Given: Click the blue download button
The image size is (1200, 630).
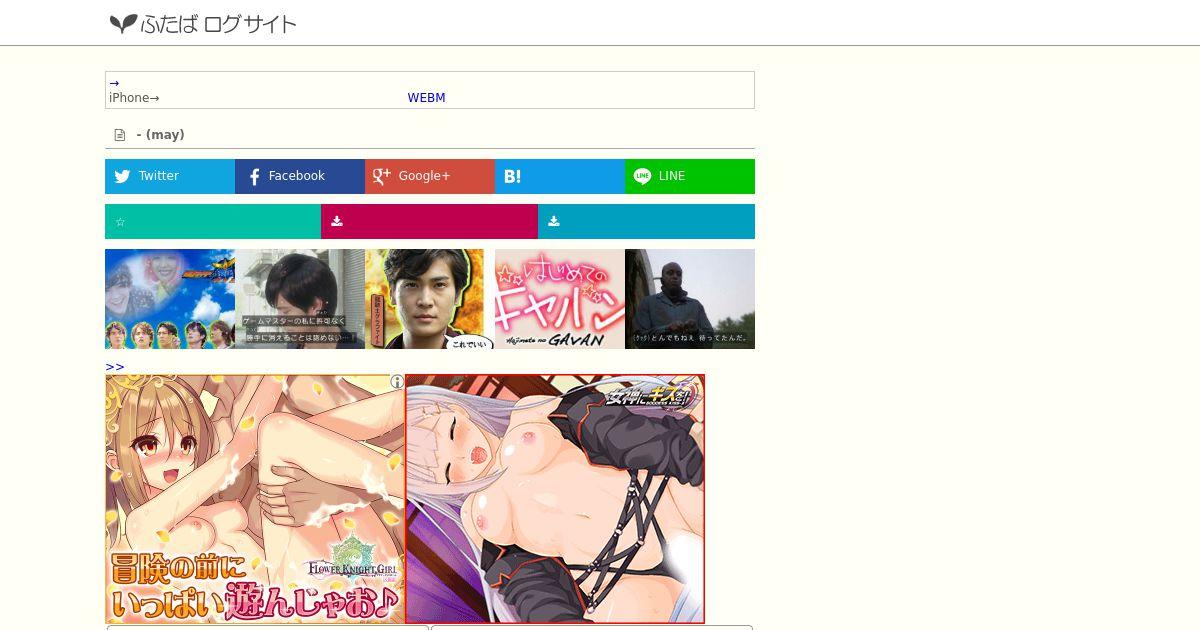Looking at the screenshot, I should click(646, 222).
